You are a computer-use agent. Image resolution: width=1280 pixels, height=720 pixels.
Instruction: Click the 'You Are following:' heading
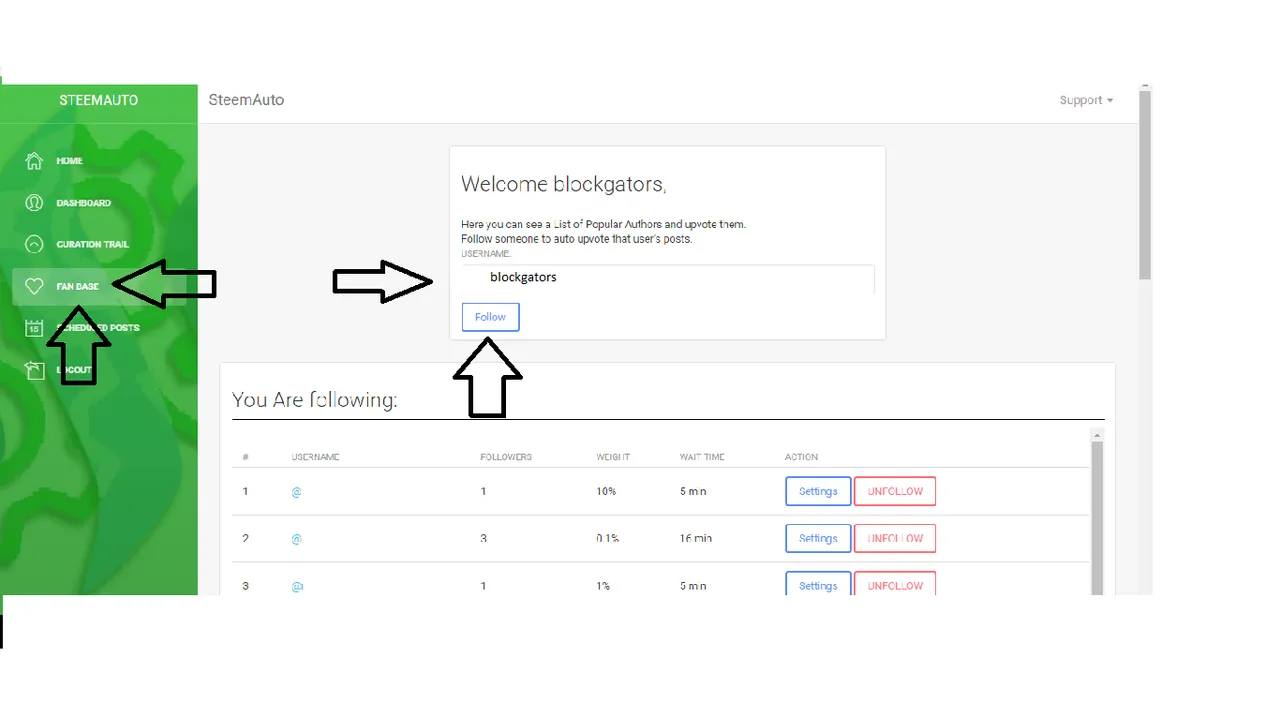315,399
